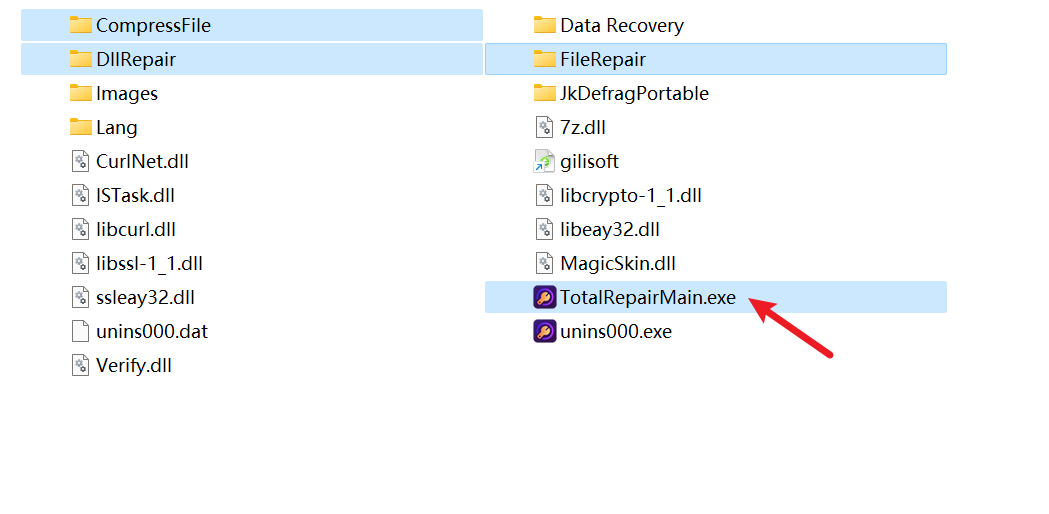This screenshot has height=514, width=1049.
Task: Select the ISTask.dll file
Action: pyautogui.click(x=252, y=195)
